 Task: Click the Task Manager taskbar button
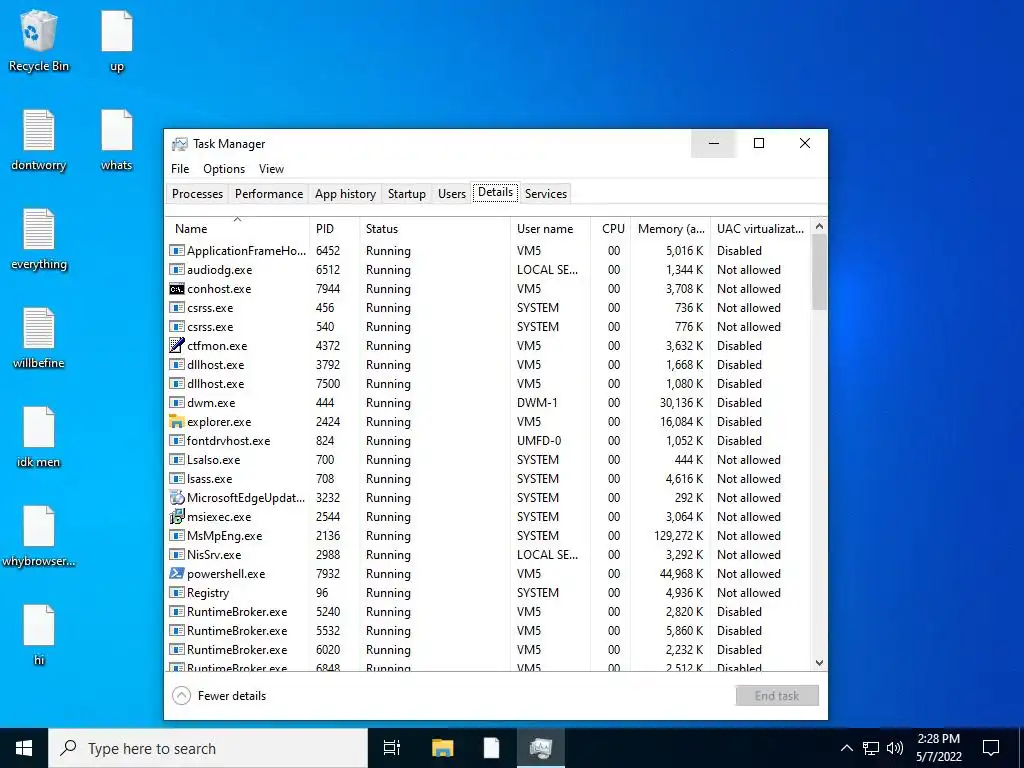click(x=541, y=748)
